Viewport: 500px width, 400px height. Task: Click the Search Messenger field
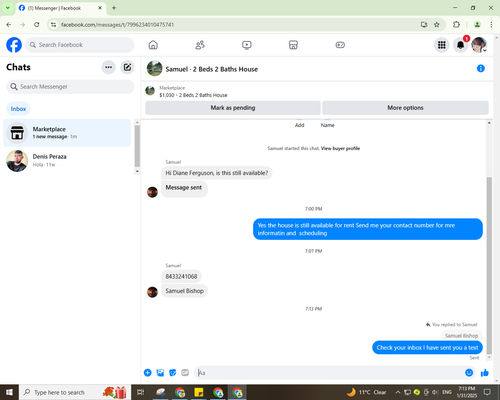(x=70, y=87)
